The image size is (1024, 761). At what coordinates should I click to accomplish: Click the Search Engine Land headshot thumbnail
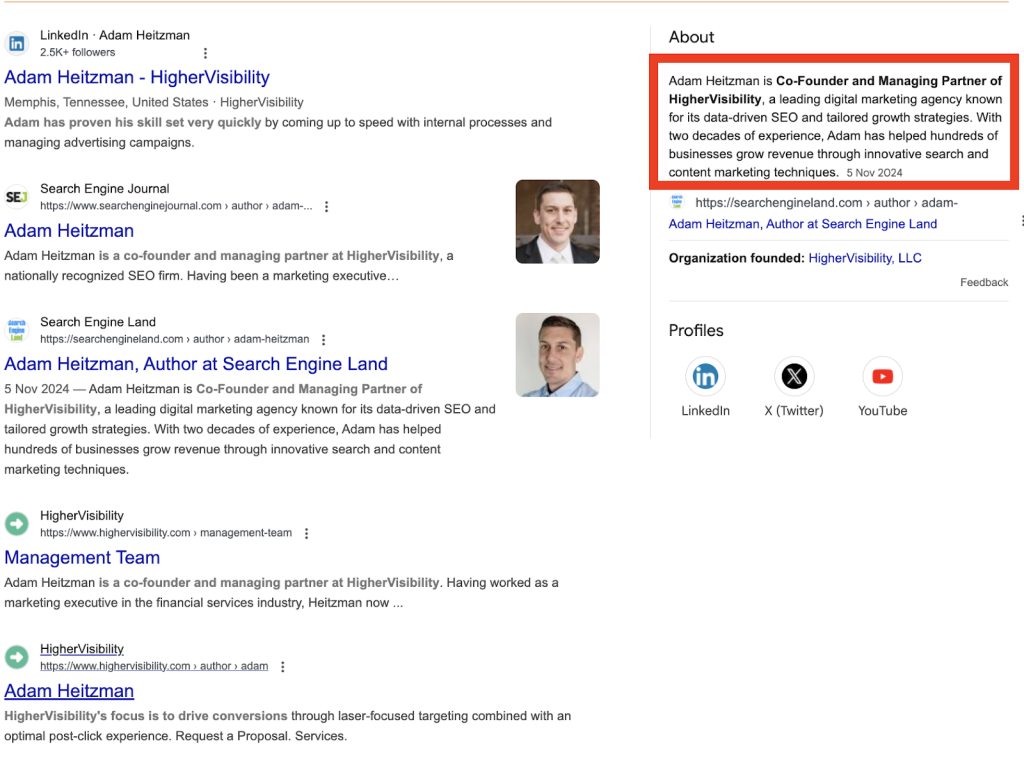tap(557, 355)
